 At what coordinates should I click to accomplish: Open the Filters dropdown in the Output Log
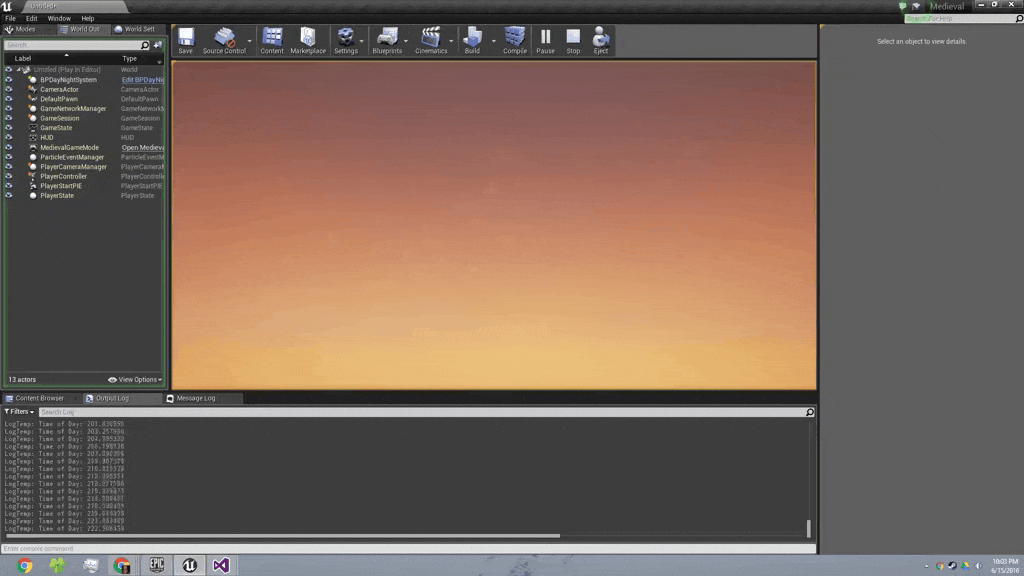19,412
